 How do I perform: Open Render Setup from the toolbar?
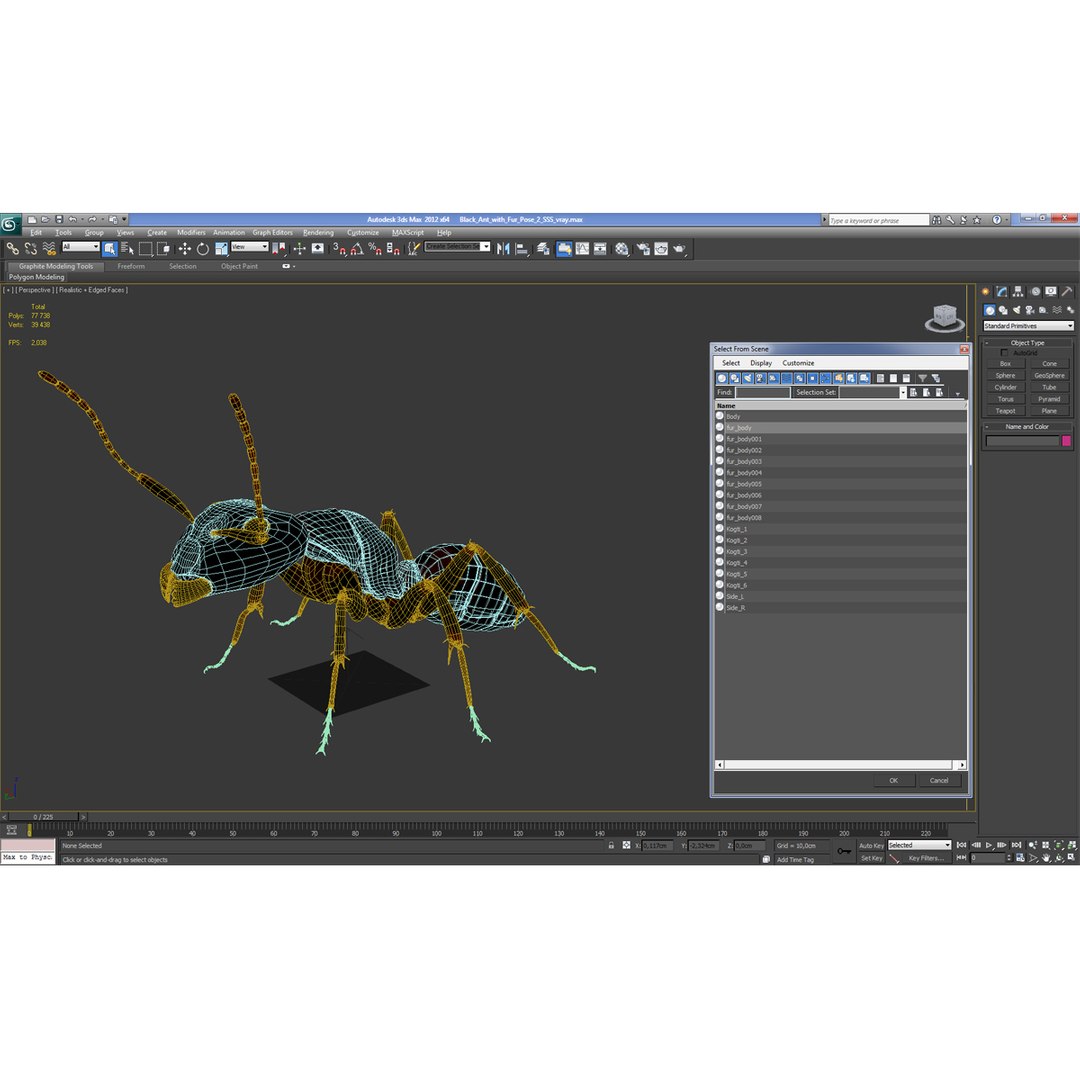pyautogui.click(x=643, y=249)
